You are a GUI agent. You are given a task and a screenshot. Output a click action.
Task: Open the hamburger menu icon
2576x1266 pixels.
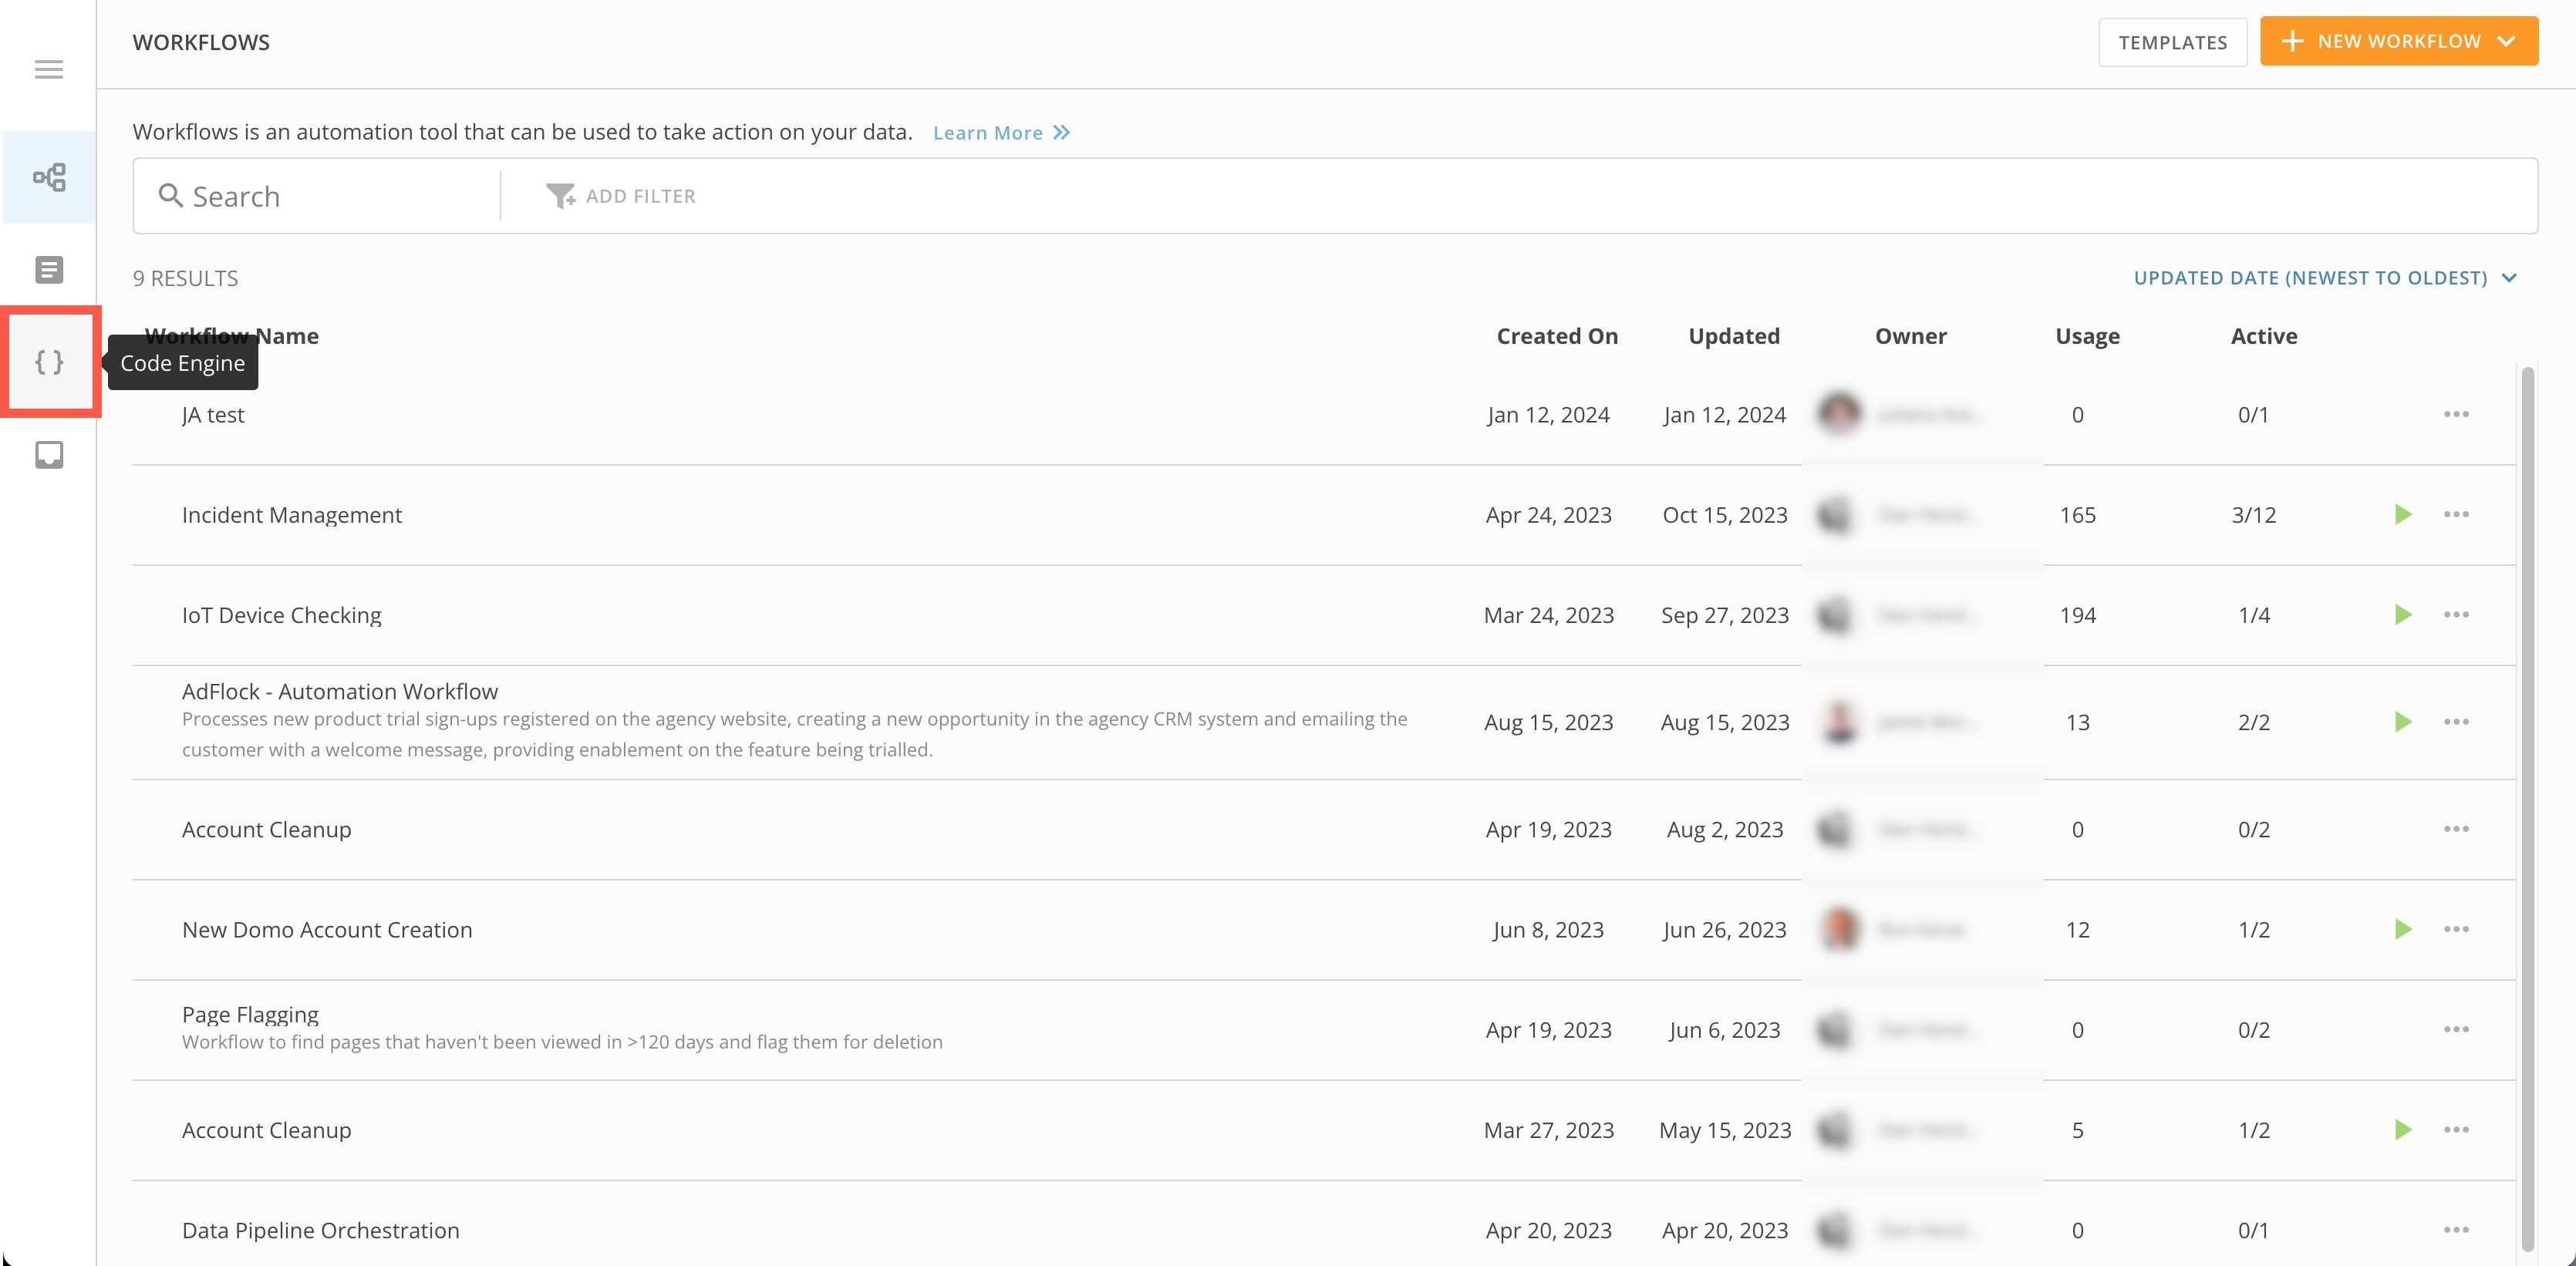pos(48,69)
